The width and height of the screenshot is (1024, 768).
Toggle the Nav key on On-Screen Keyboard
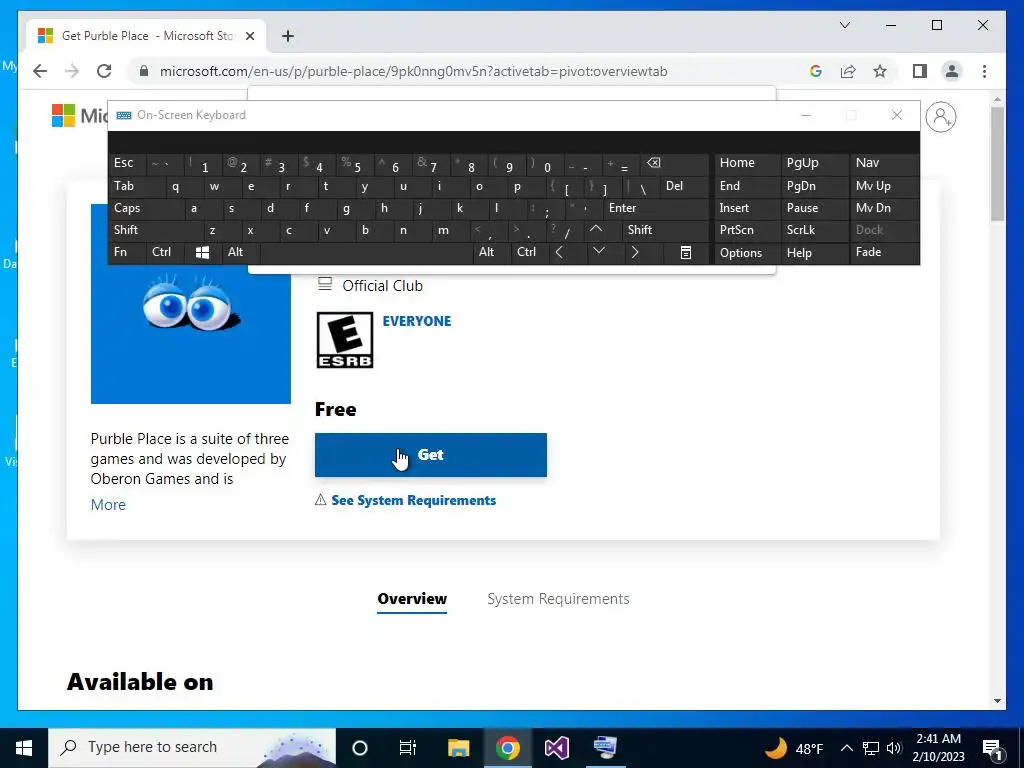[x=884, y=163]
